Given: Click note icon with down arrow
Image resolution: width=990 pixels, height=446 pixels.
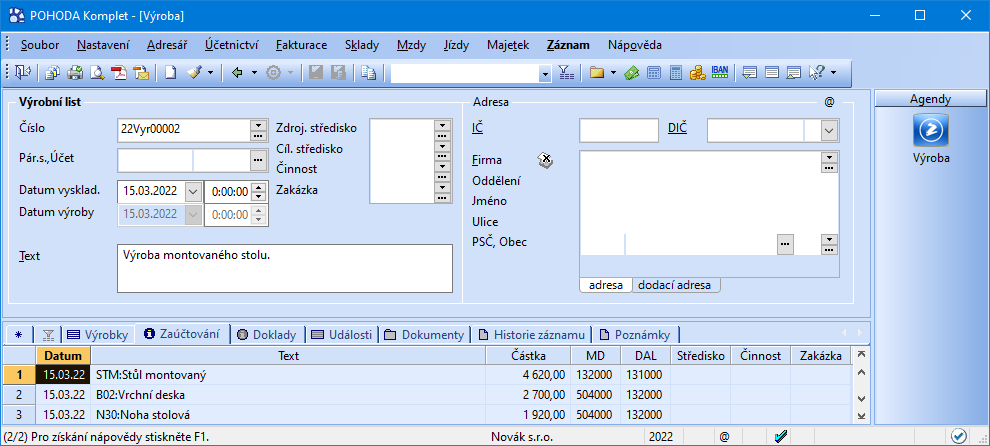Looking at the screenshot, I should [x=749, y=73].
